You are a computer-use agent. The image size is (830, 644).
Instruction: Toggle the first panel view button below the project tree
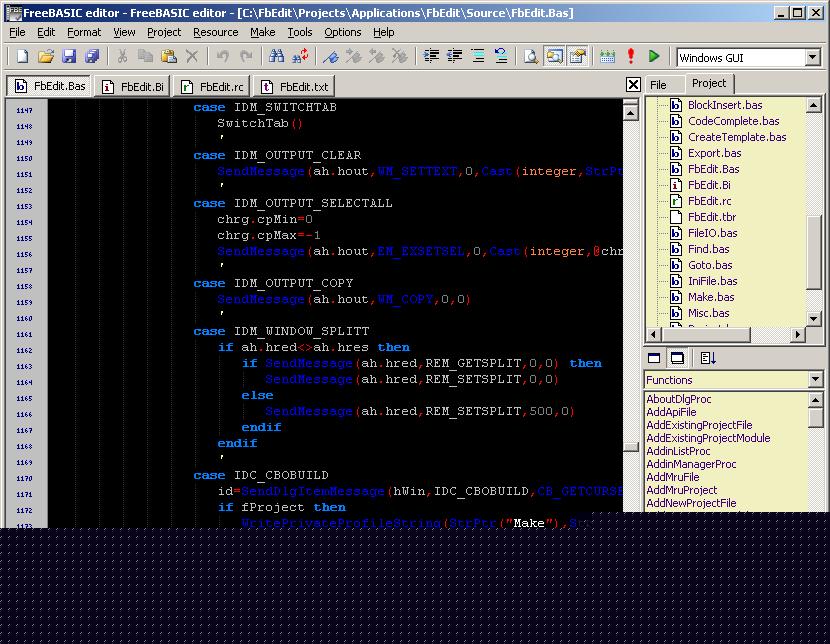(655, 358)
